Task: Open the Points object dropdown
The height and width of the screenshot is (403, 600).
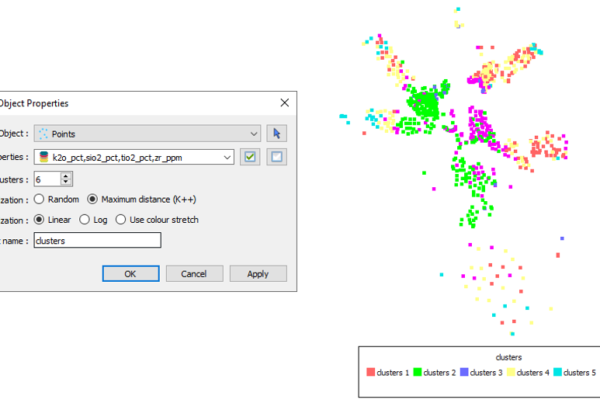Action: pyautogui.click(x=255, y=132)
